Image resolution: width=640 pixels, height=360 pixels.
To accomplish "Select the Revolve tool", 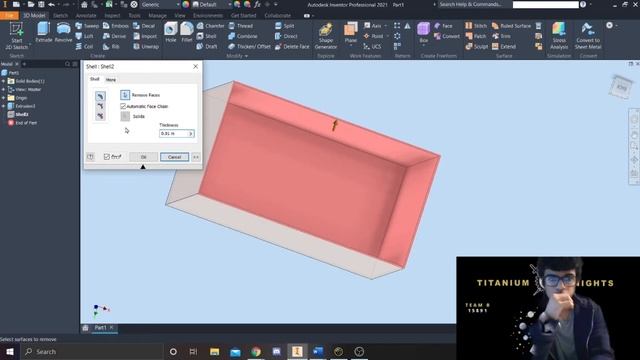I will coord(63,32).
